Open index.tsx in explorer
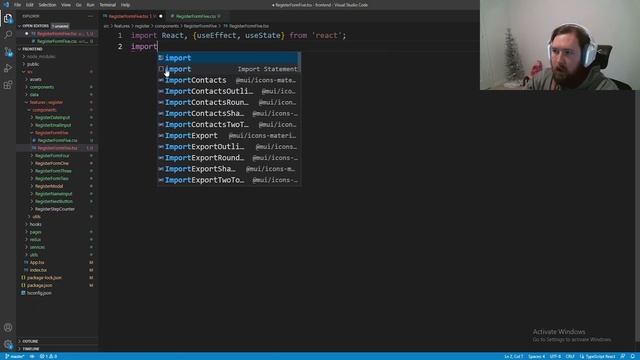This screenshot has height=360, width=640. (x=38, y=270)
